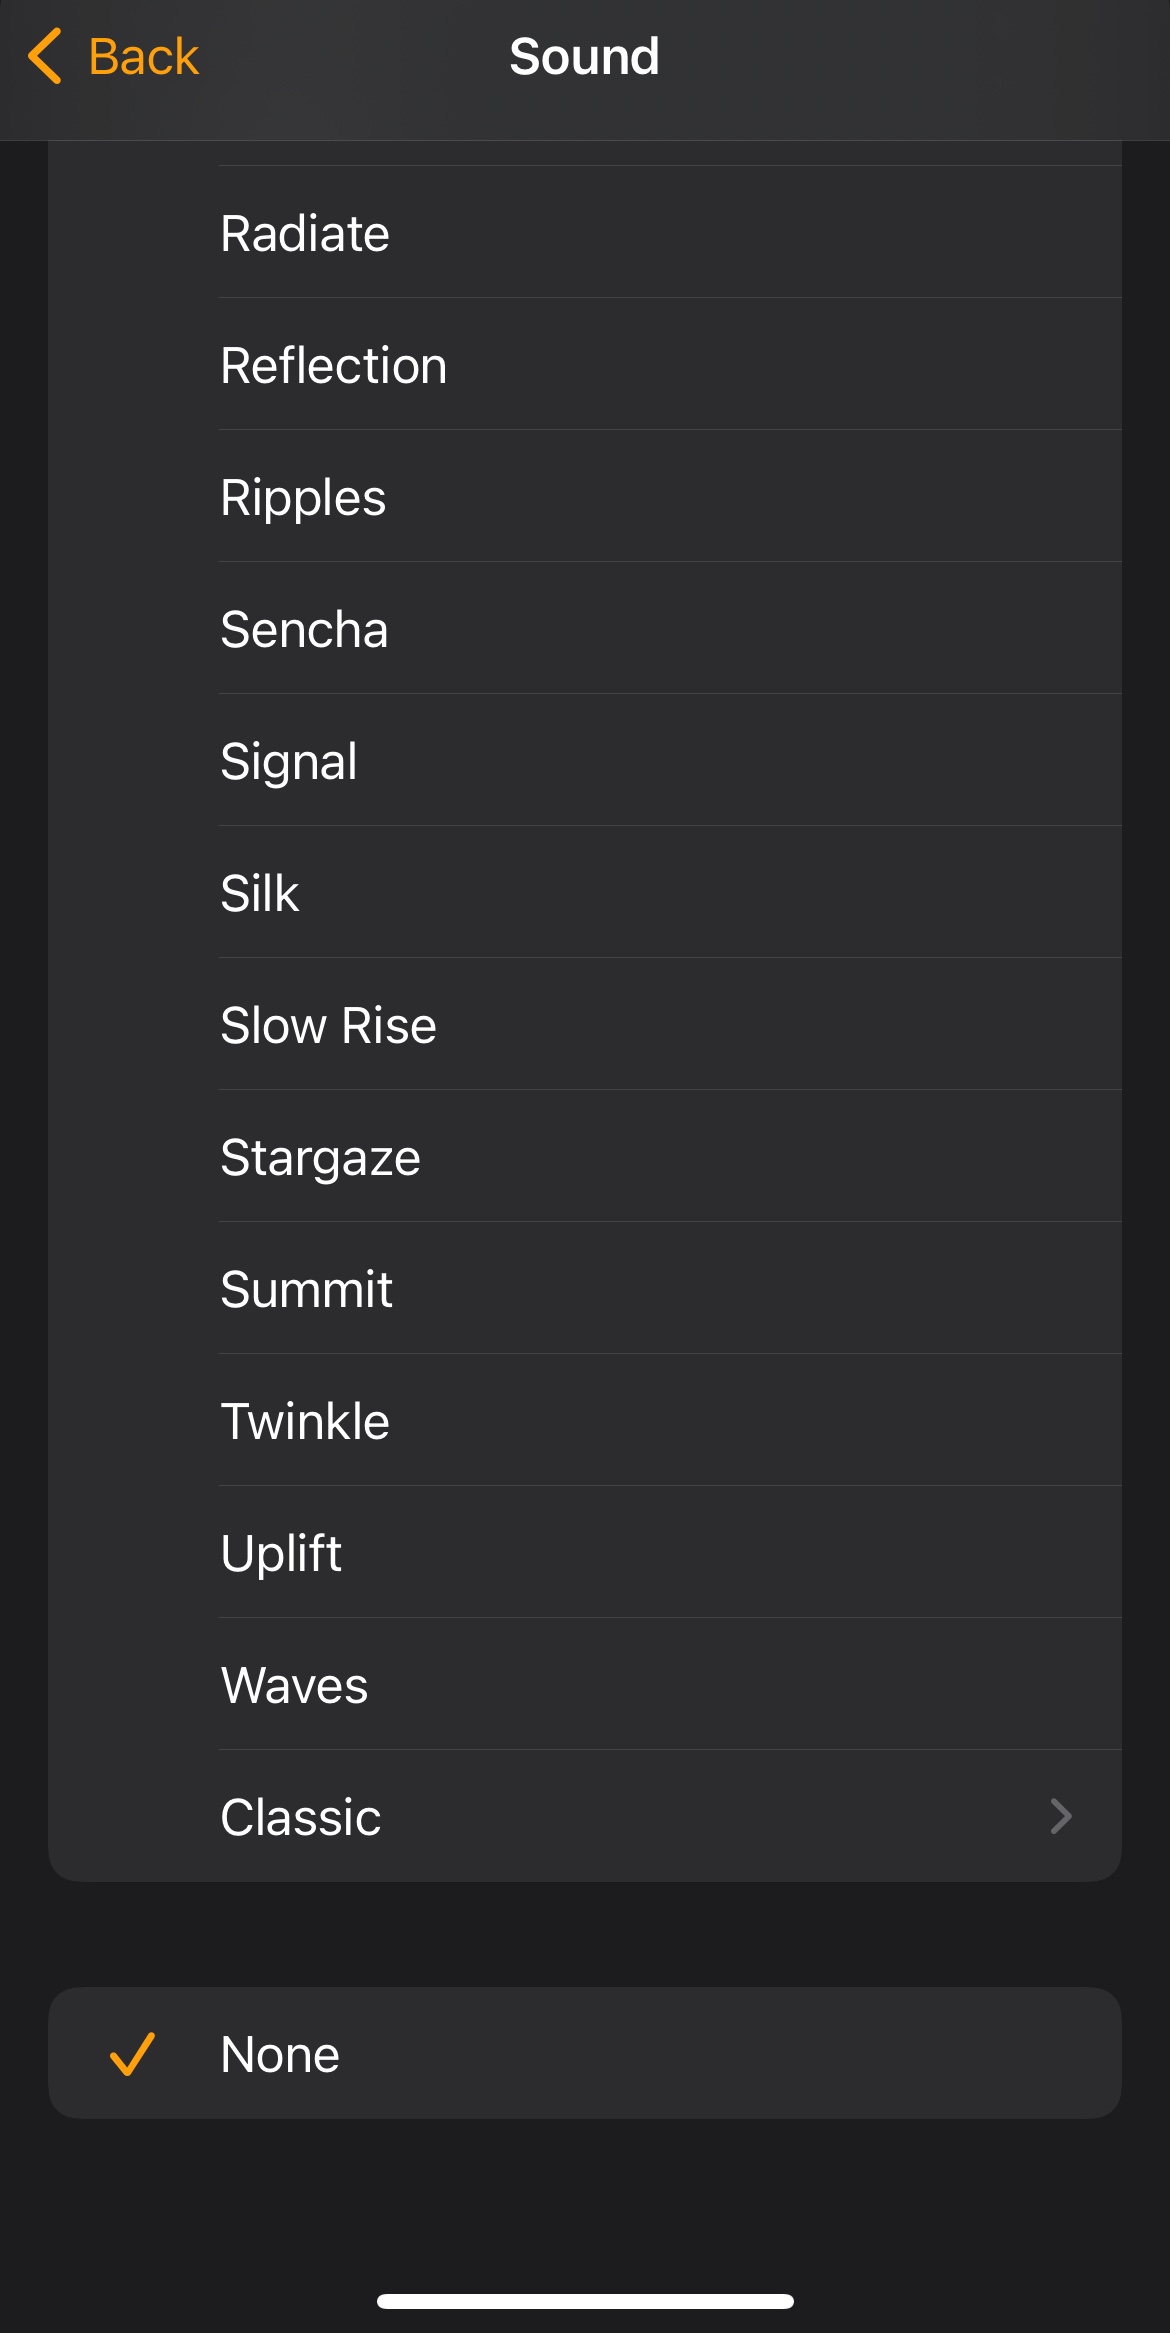Tap the orange checkmark beside None
Image resolution: width=1170 pixels, height=2333 pixels.
point(132,2054)
